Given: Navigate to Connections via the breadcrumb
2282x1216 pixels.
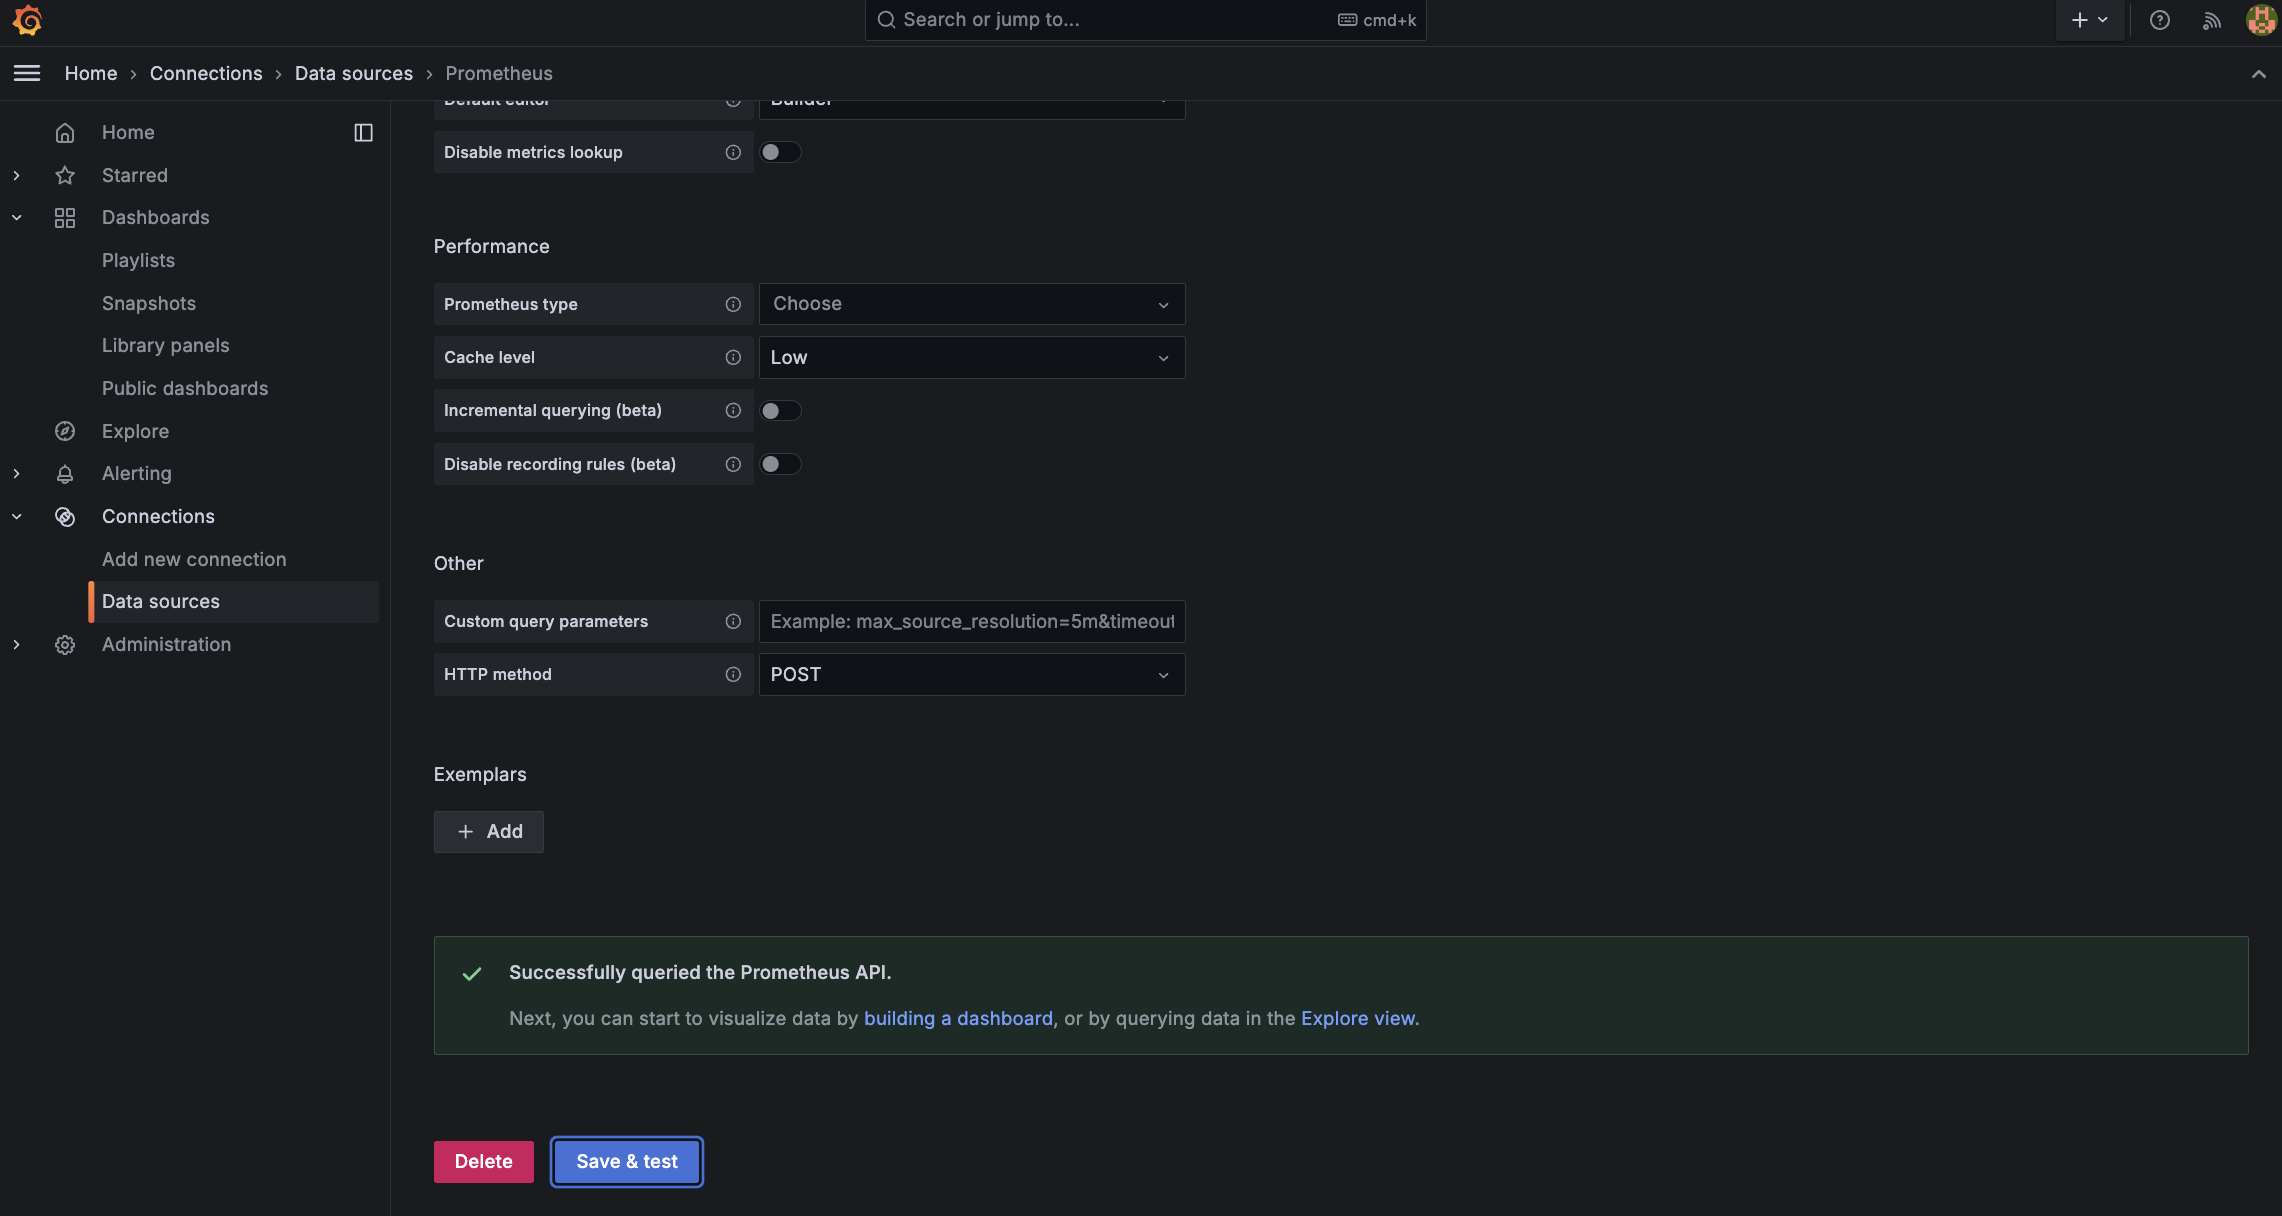Looking at the screenshot, I should (206, 73).
